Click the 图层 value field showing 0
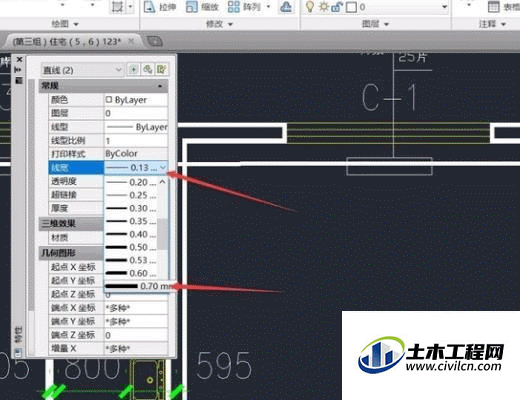Viewport: 520px width, 400px height. point(136,113)
